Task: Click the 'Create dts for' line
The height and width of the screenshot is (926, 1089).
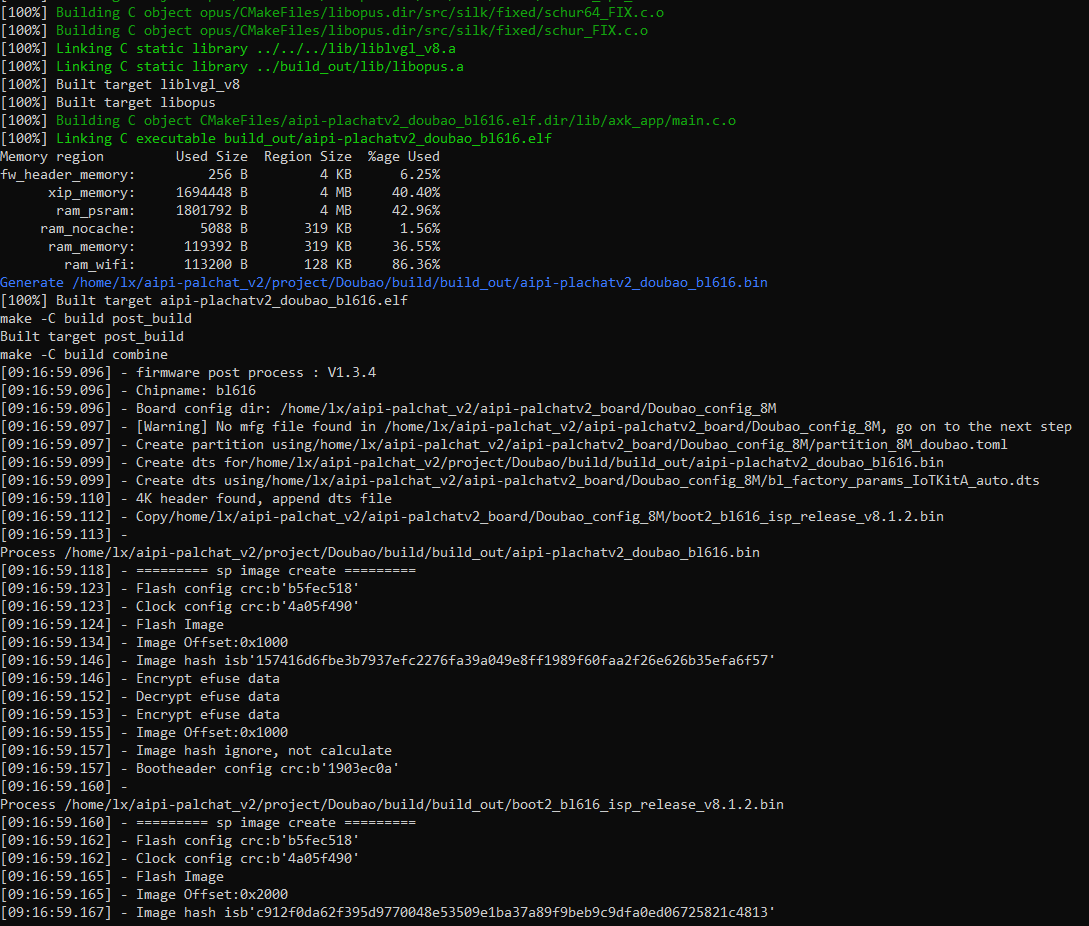Action: tap(472, 463)
